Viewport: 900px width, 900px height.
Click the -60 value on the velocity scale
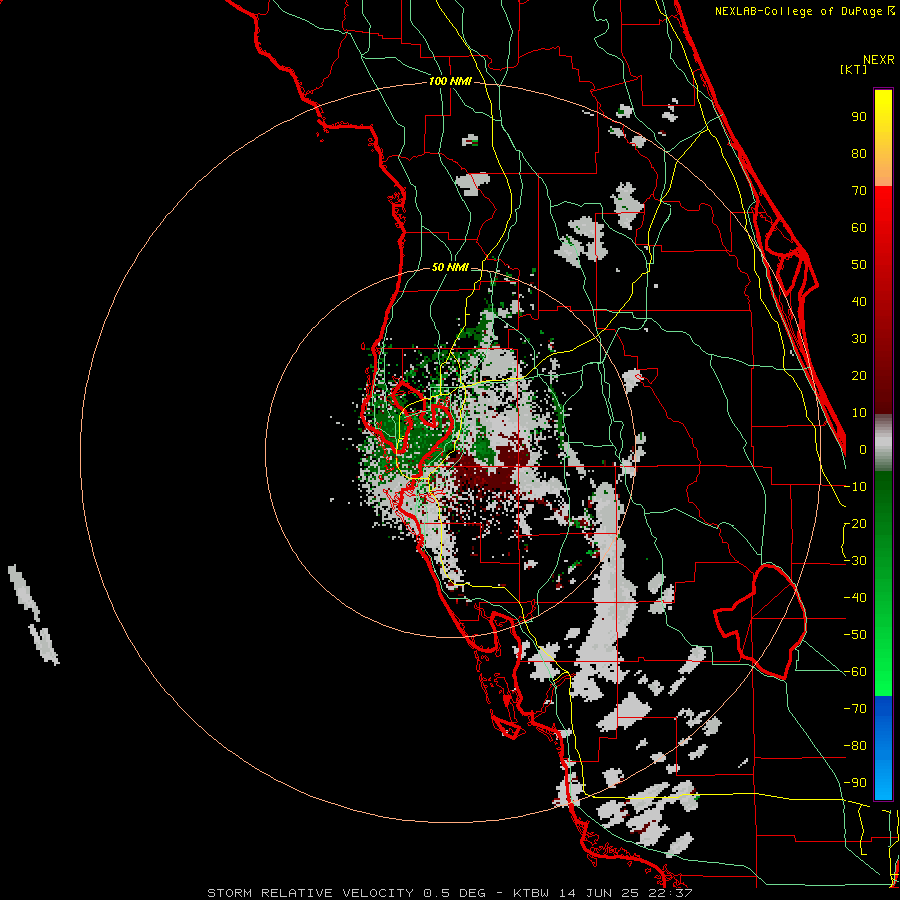(855, 672)
